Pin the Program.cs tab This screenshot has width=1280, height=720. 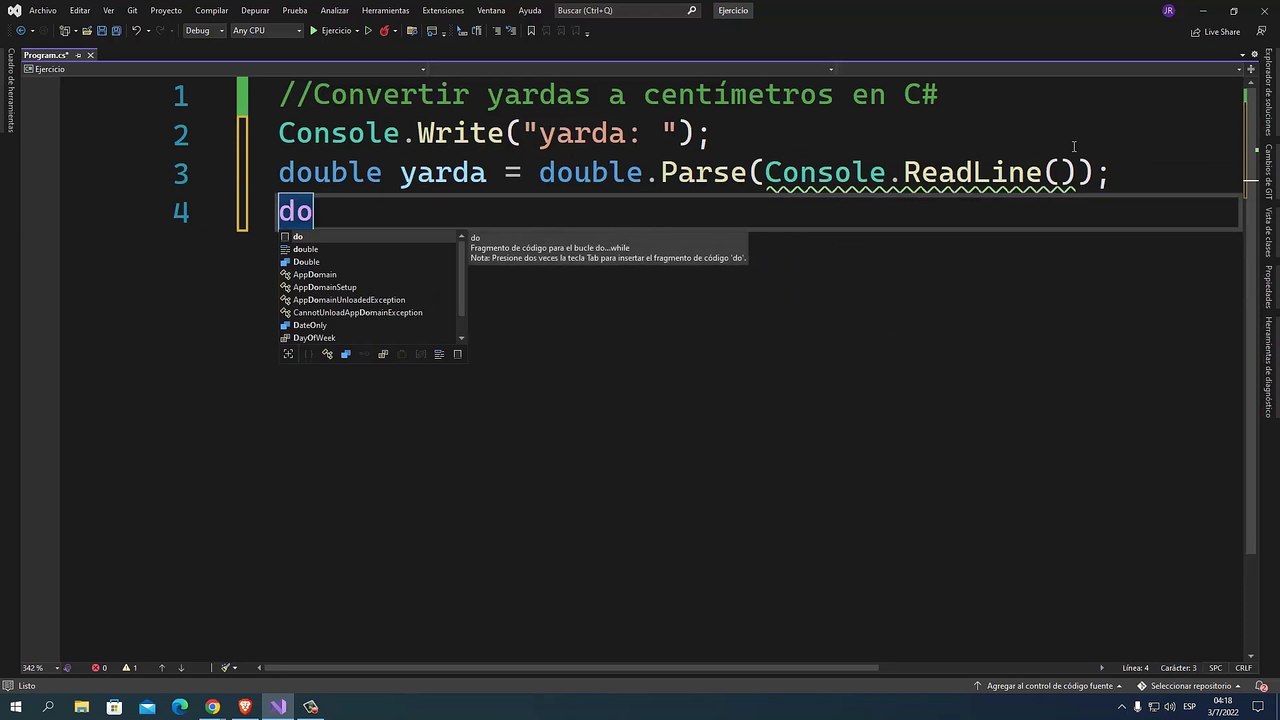pos(78,55)
